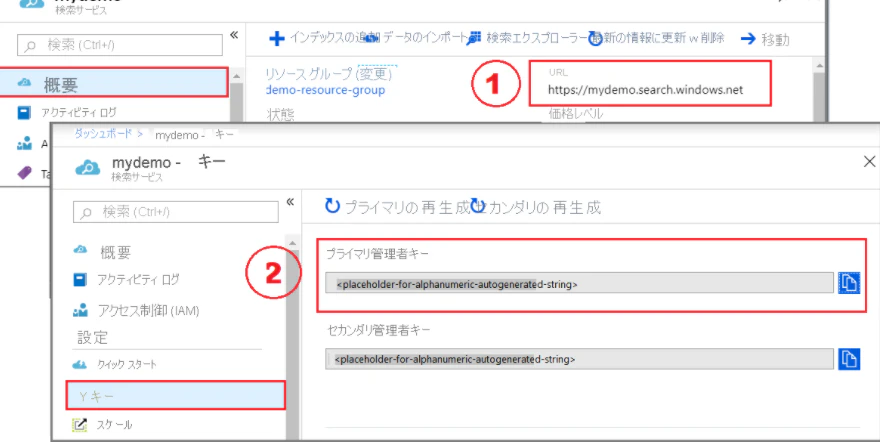
Task: Click the (変更) link next to リソースグループ
Action: pyautogui.click(x=375, y=73)
